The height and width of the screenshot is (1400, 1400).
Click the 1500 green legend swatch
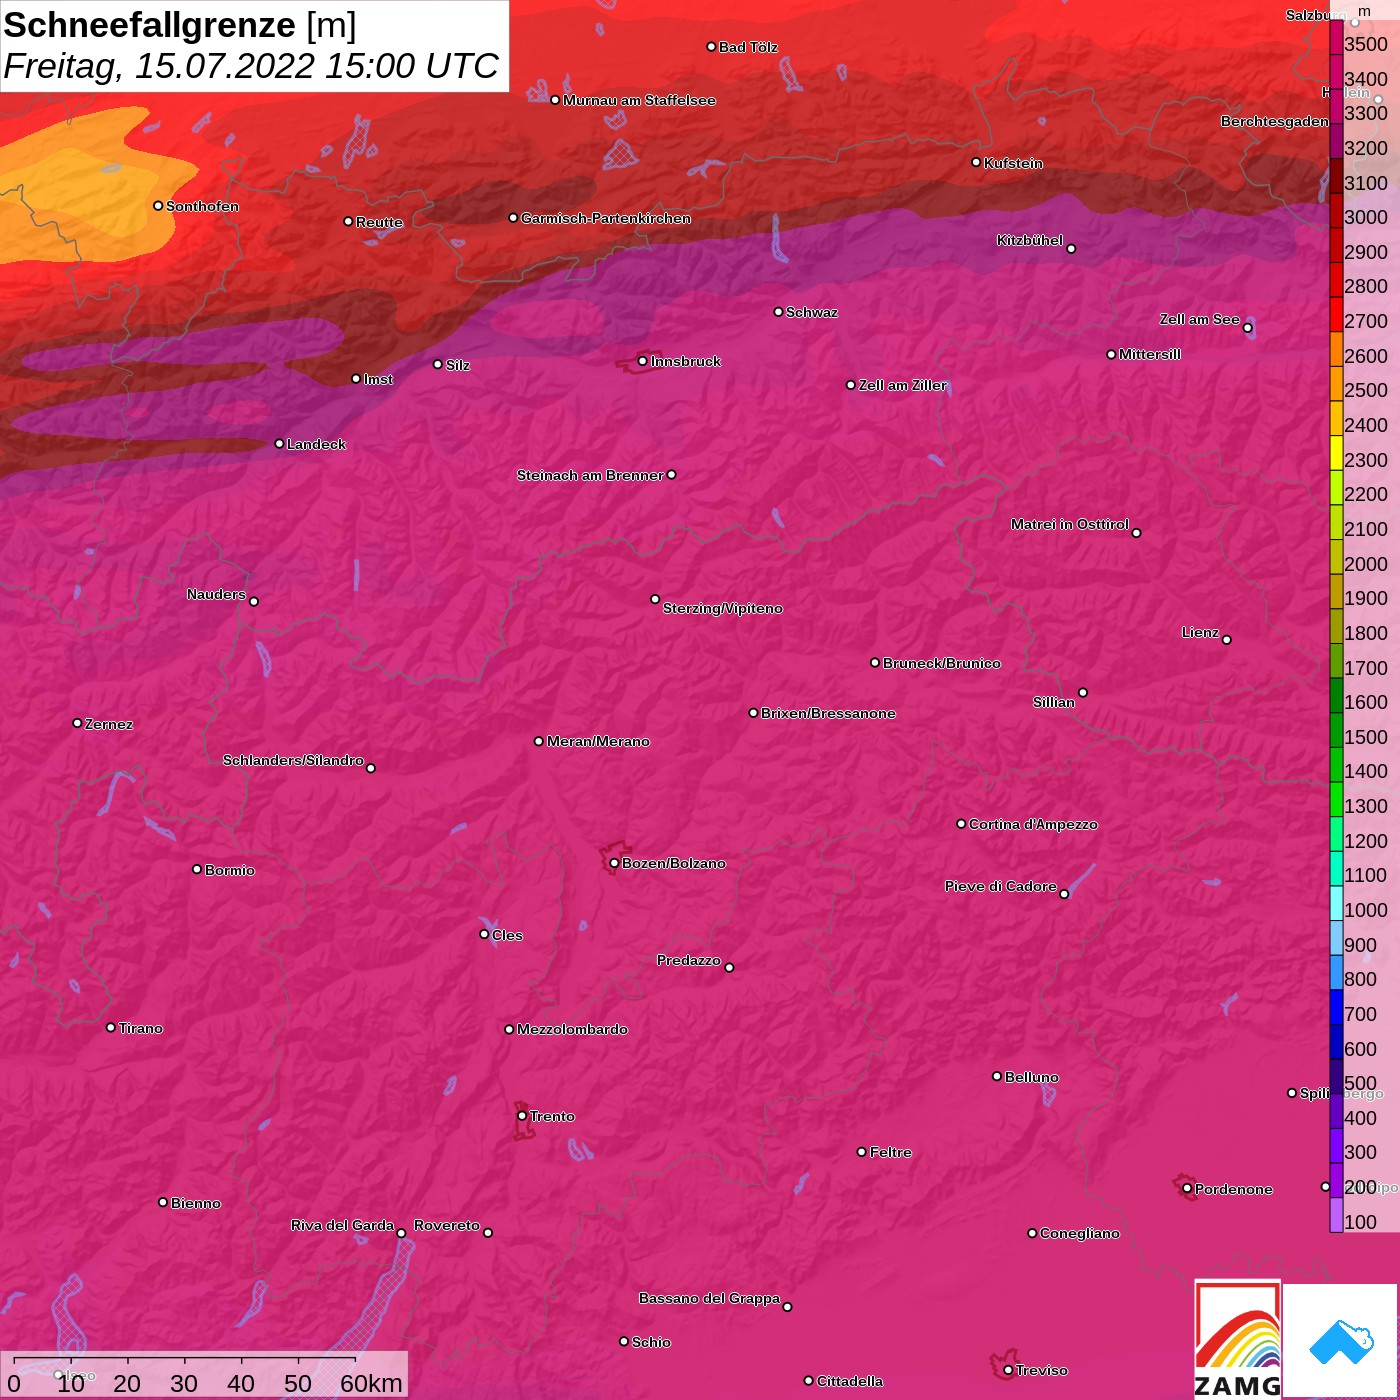[x=1336, y=730]
